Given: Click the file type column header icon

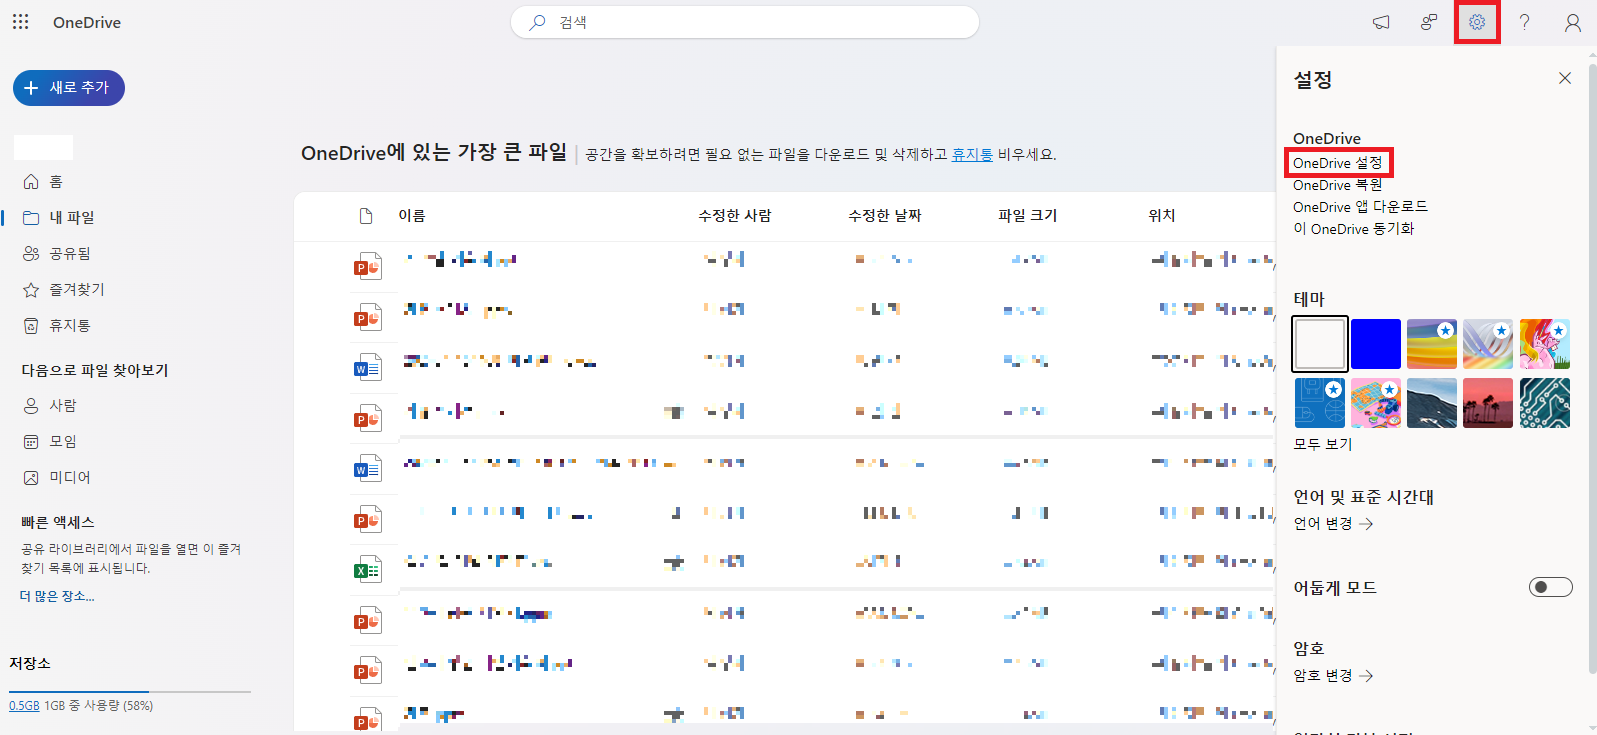Looking at the screenshot, I should pyautogui.click(x=366, y=216).
